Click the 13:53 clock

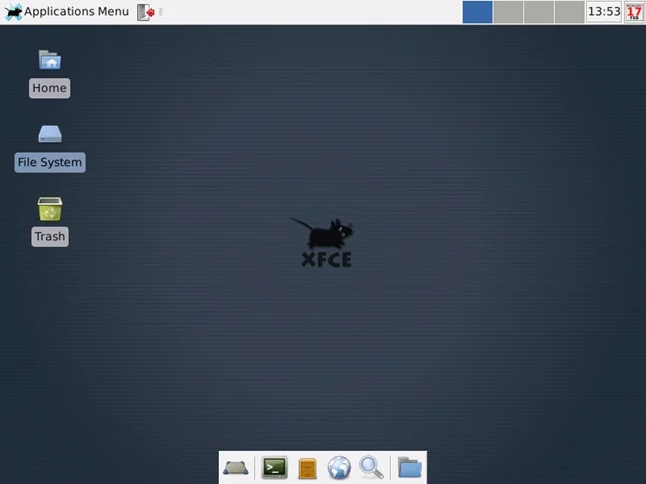click(604, 12)
